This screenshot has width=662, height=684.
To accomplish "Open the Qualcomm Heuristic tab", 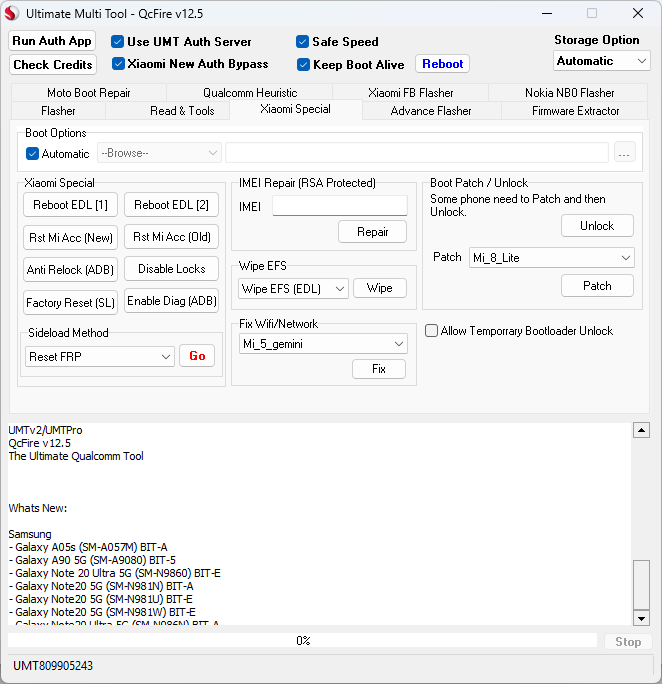I will (250, 93).
